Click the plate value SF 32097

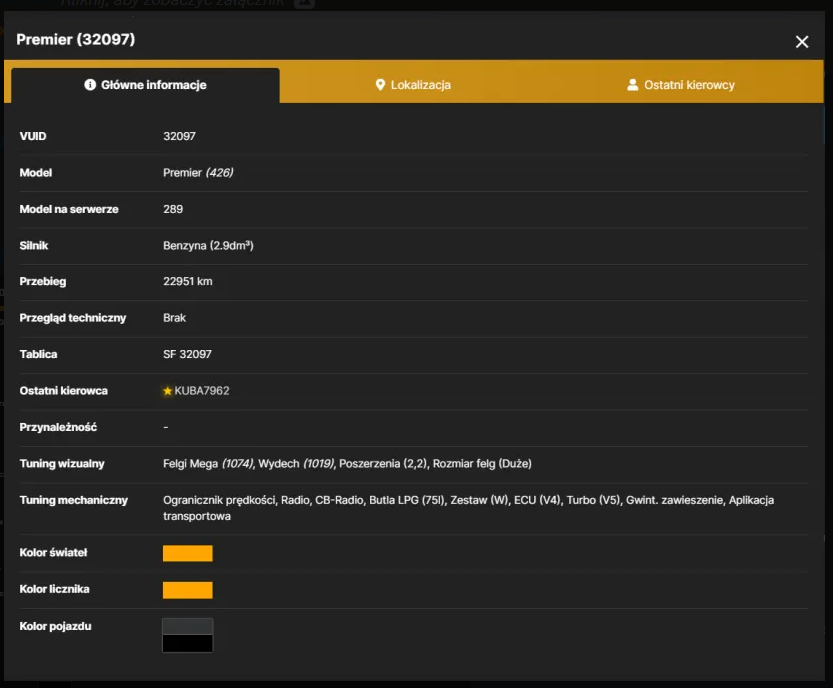(187, 354)
